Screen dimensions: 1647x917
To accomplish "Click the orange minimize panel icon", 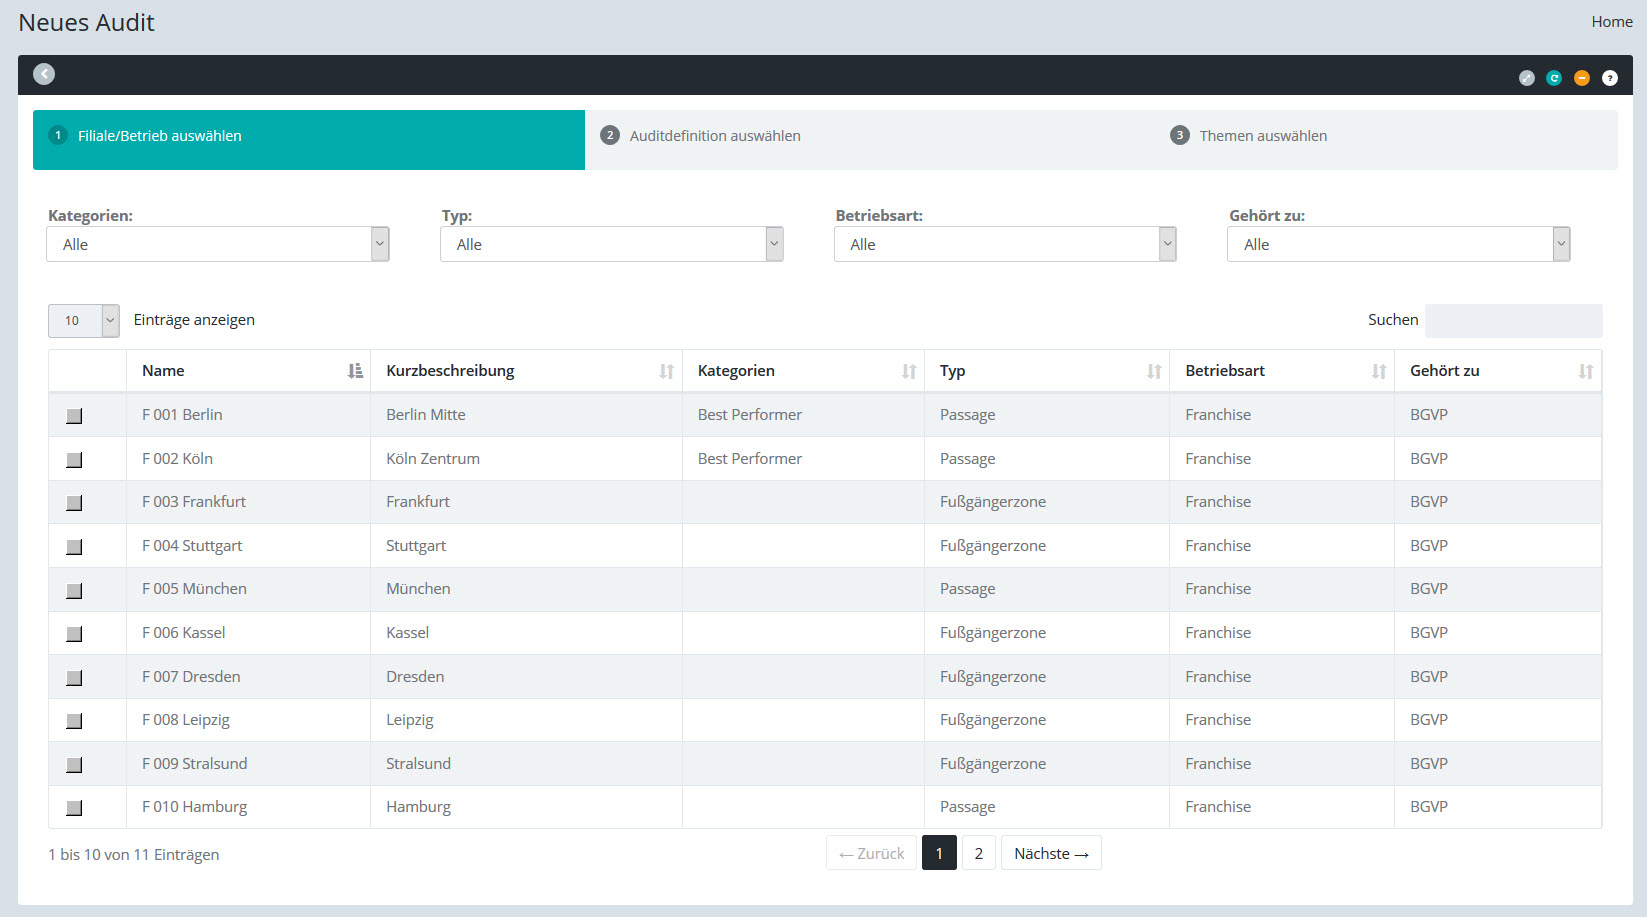I will [x=1582, y=78].
